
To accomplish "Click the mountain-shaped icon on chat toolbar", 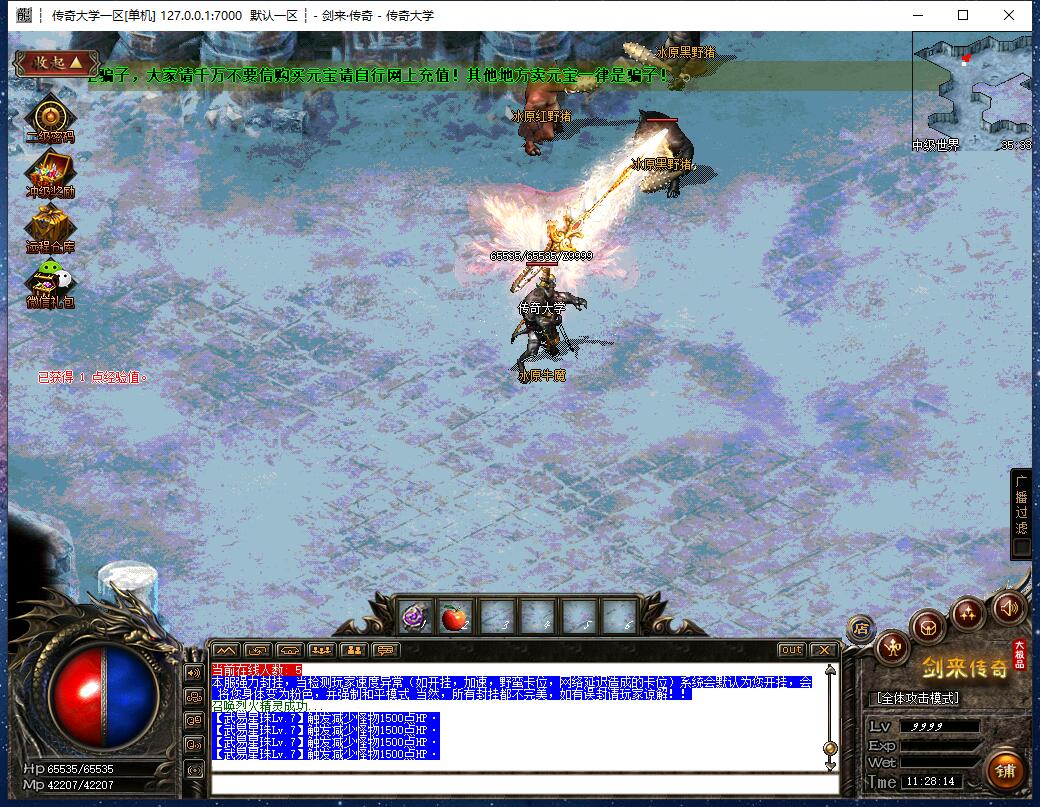I will pyautogui.click(x=225, y=650).
